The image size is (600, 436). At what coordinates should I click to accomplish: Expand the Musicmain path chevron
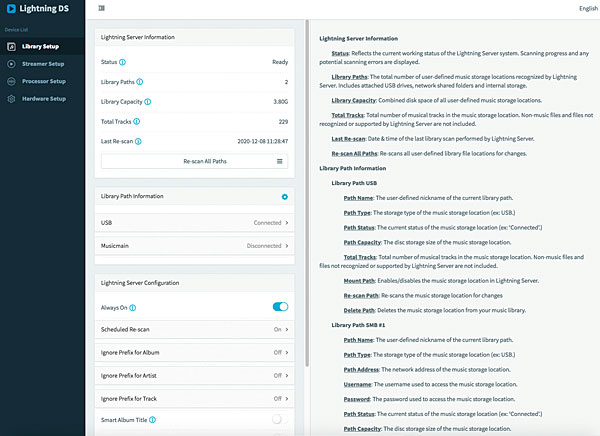tap(287, 246)
